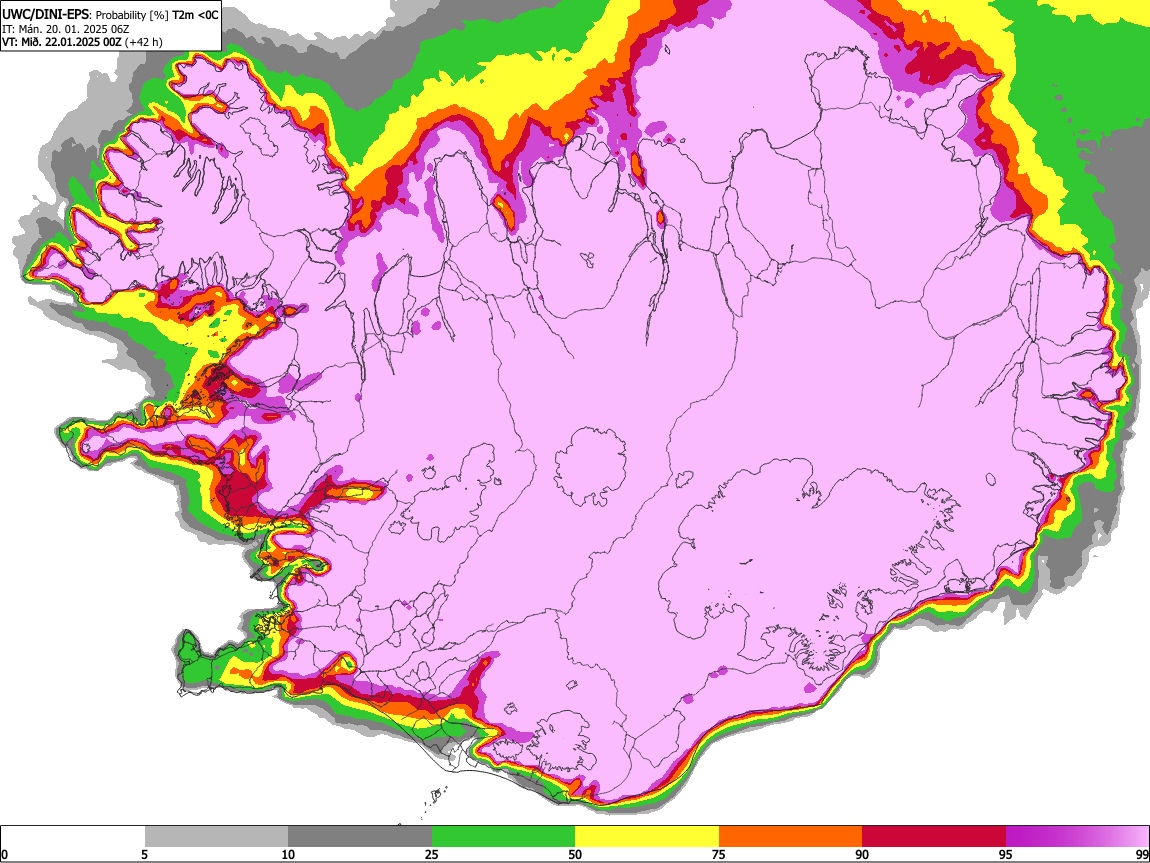Click the IT: Mán. 20. 01. 2025 06Z line
Viewport: 1150px width, 863px height.
click(x=65, y=29)
